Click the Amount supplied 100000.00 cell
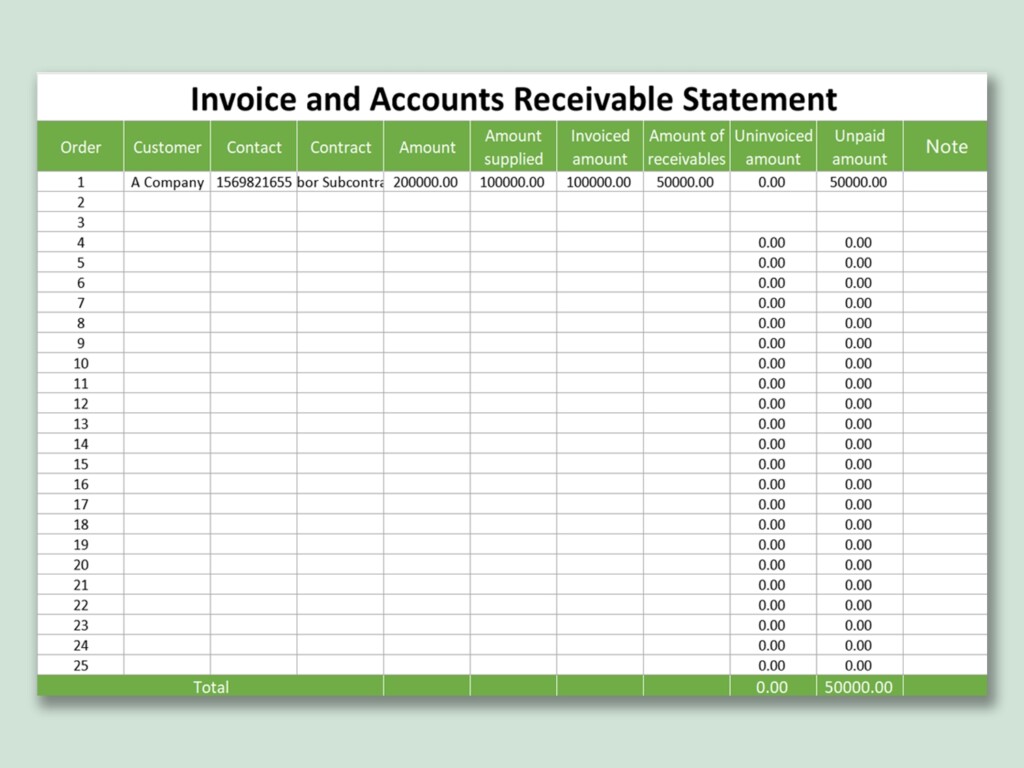This screenshot has width=1024, height=768. click(513, 182)
